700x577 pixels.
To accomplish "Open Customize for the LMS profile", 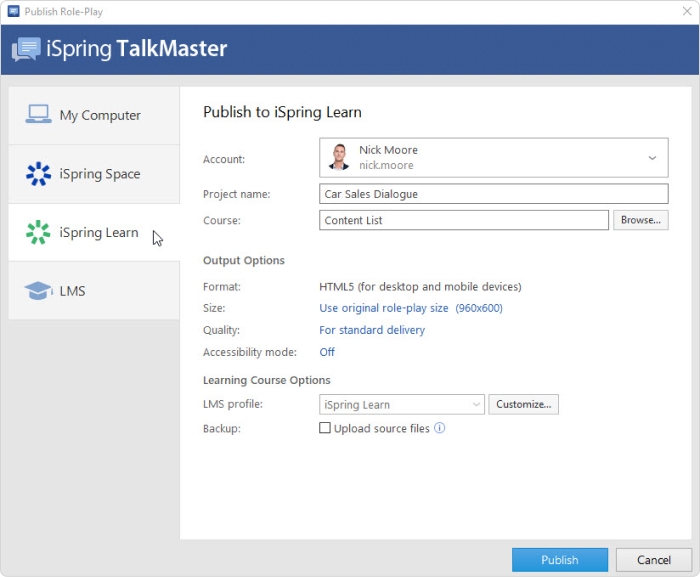I will pos(523,405).
